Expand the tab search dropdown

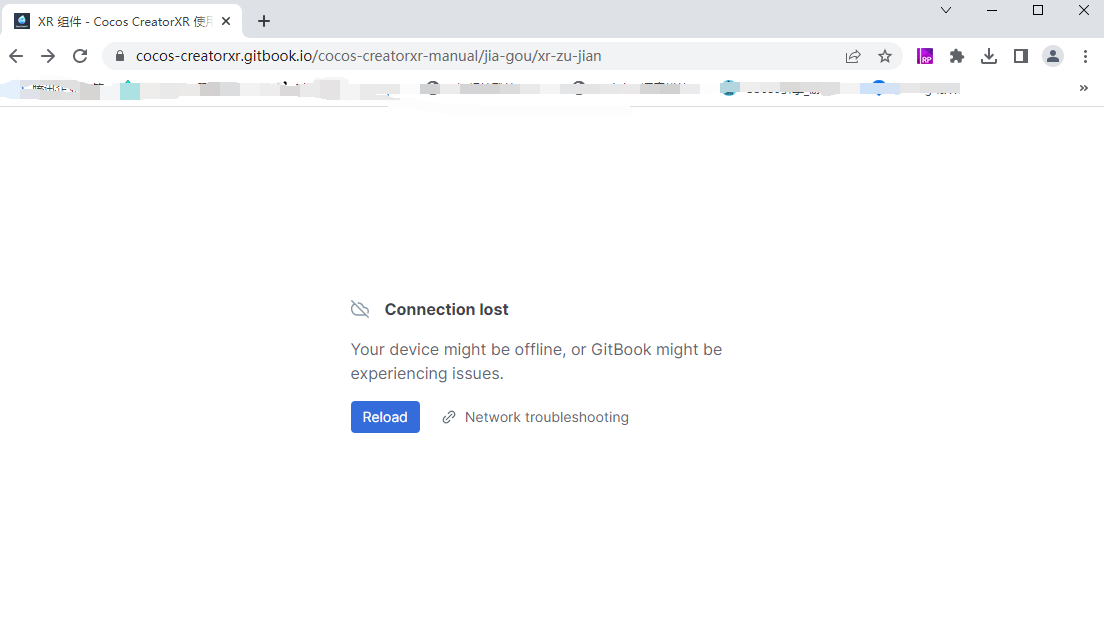click(x=946, y=10)
